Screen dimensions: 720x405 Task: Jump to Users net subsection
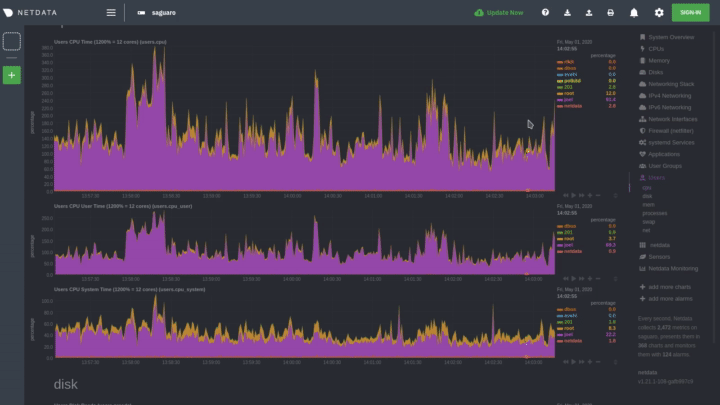646,231
